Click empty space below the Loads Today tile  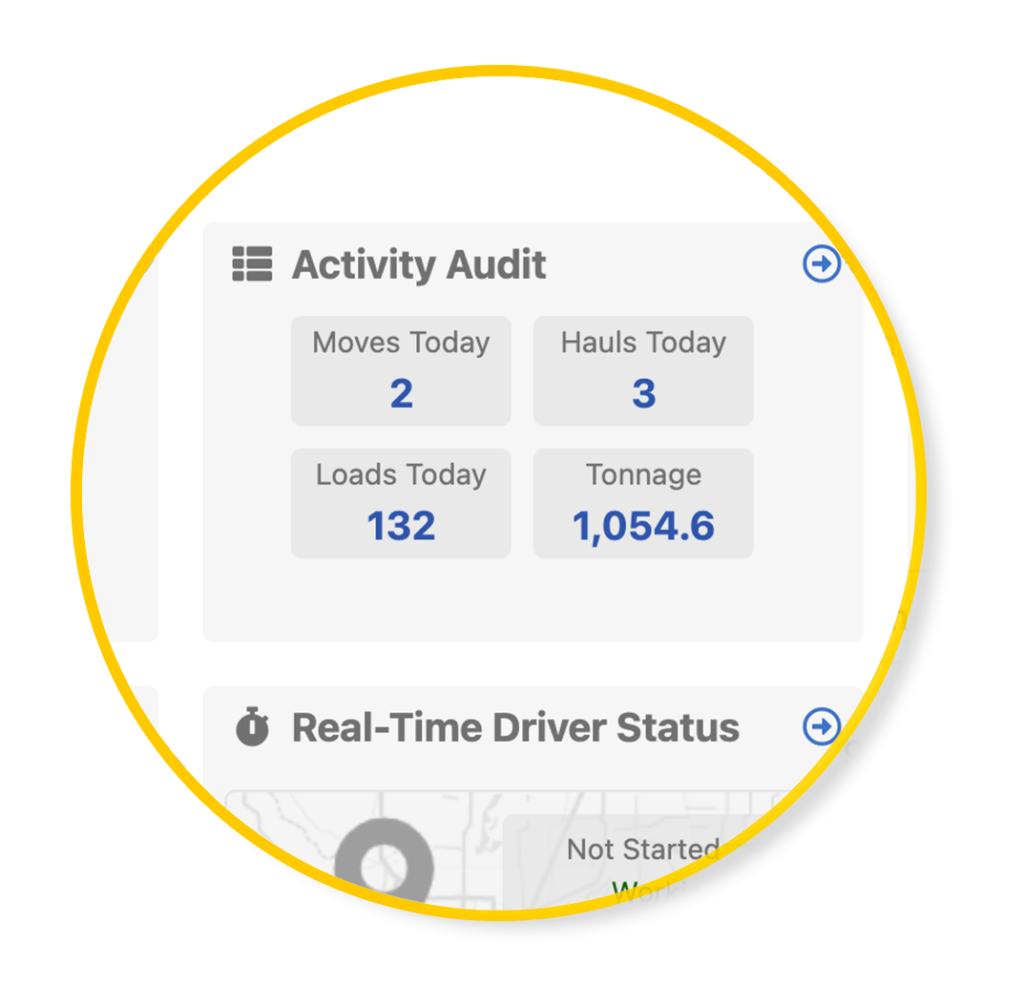401,600
